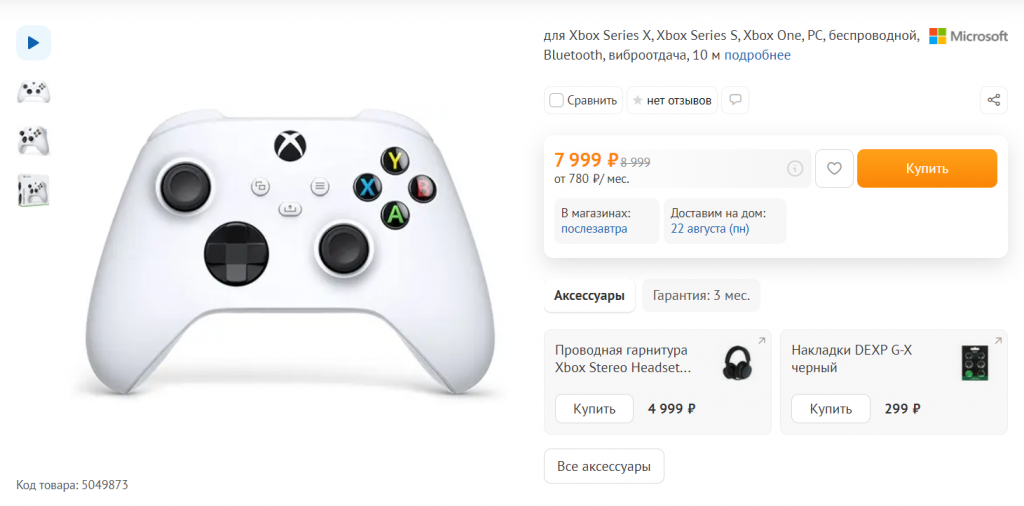Switch to the 'Аксессуары' tab
1024x506 pixels.
(x=589, y=296)
